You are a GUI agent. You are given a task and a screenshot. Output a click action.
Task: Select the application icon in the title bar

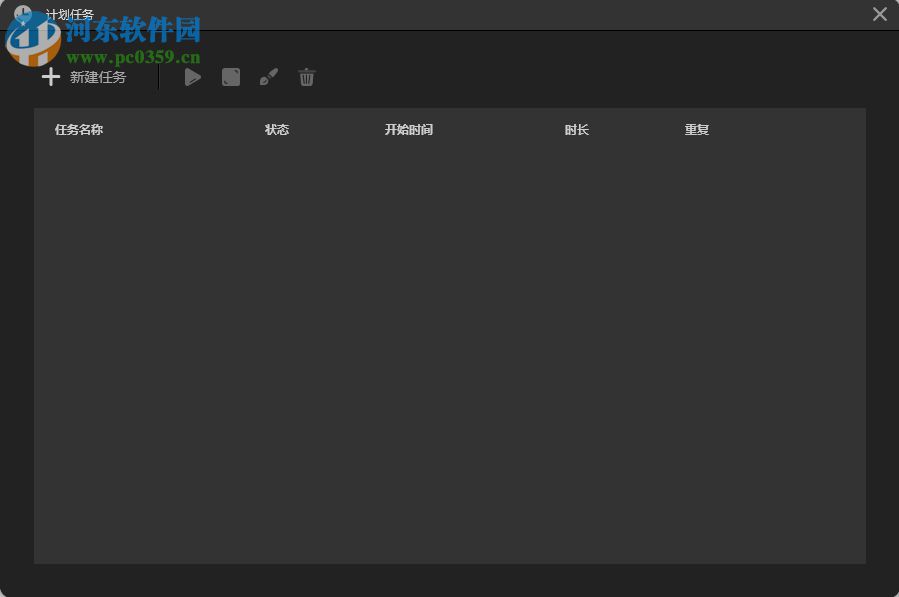22,14
